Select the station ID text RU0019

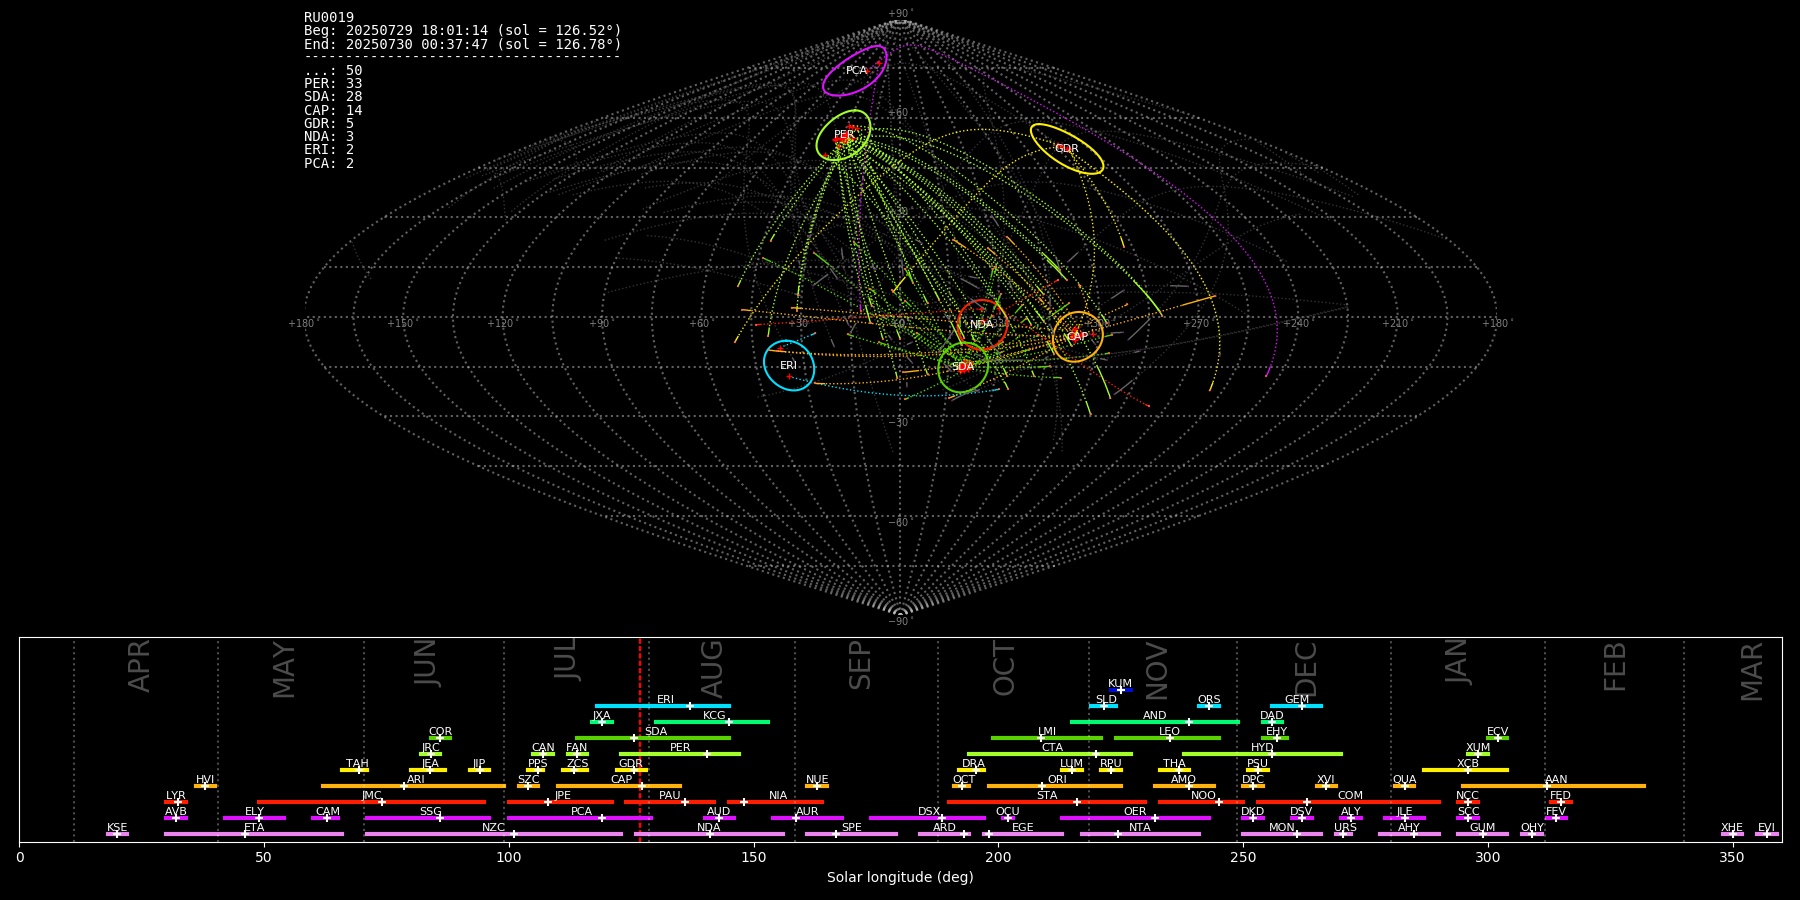pyautogui.click(x=329, y=18)
